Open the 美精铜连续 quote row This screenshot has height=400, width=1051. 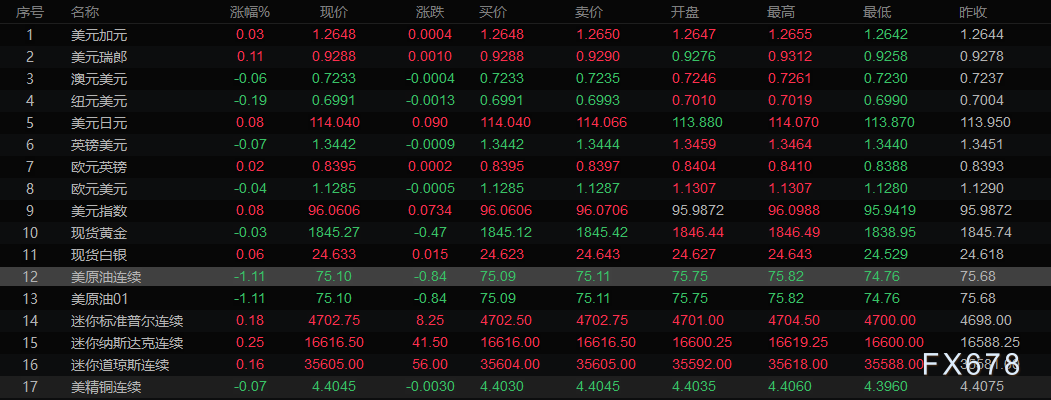tap(106, 387)
